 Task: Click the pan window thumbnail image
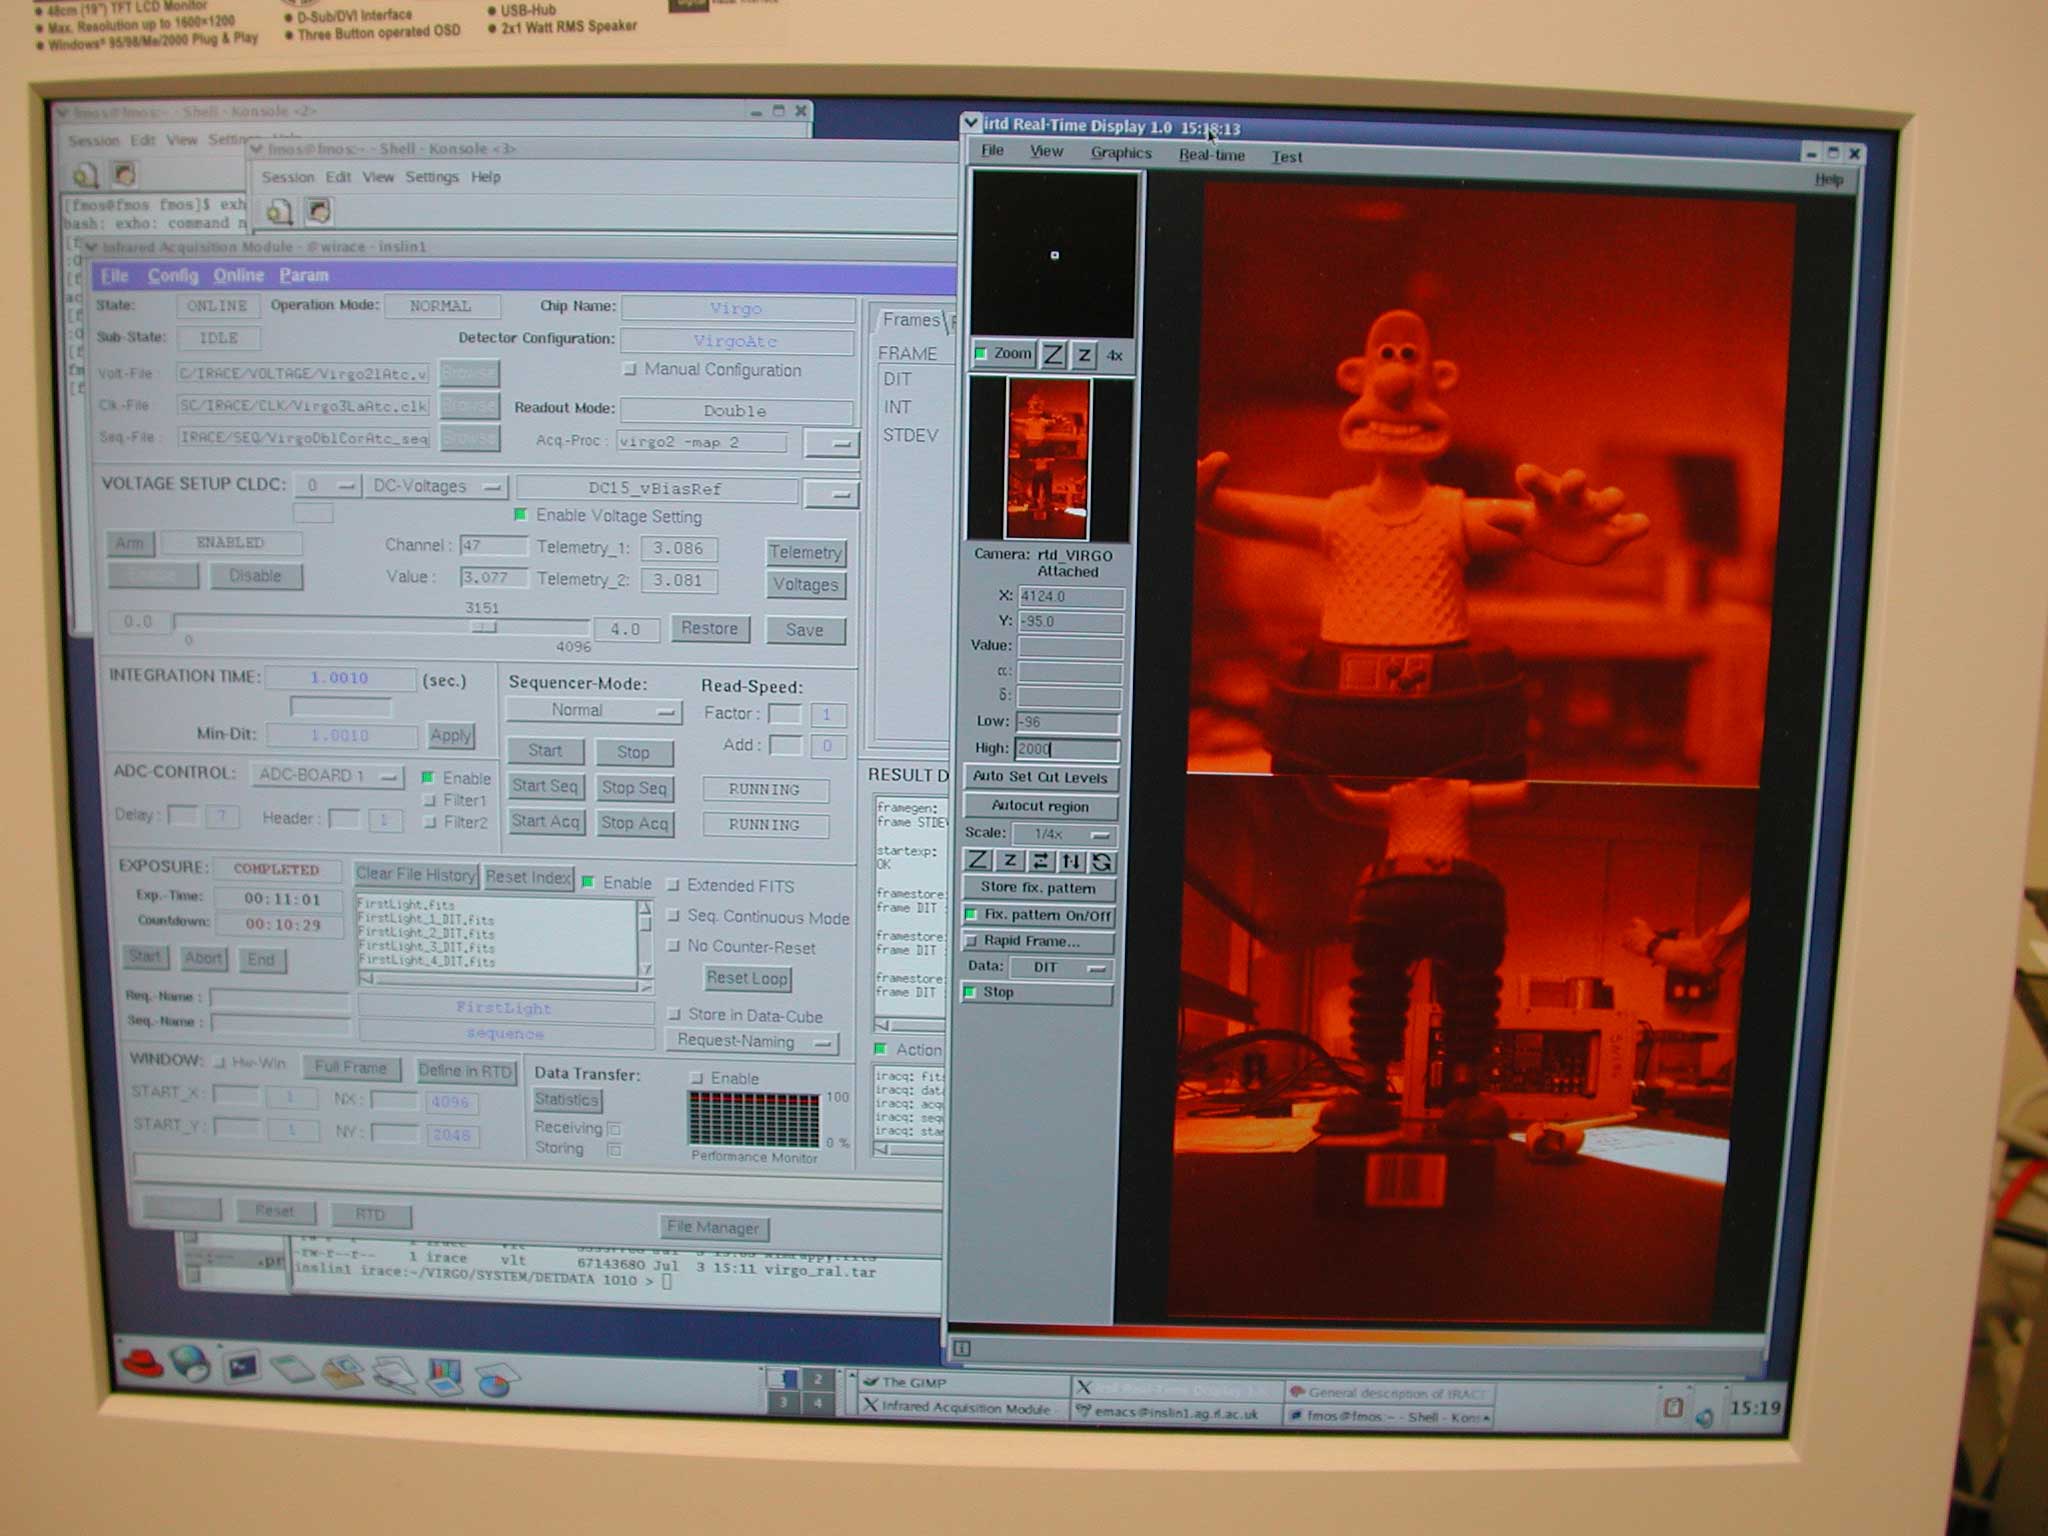[1048, 459]
